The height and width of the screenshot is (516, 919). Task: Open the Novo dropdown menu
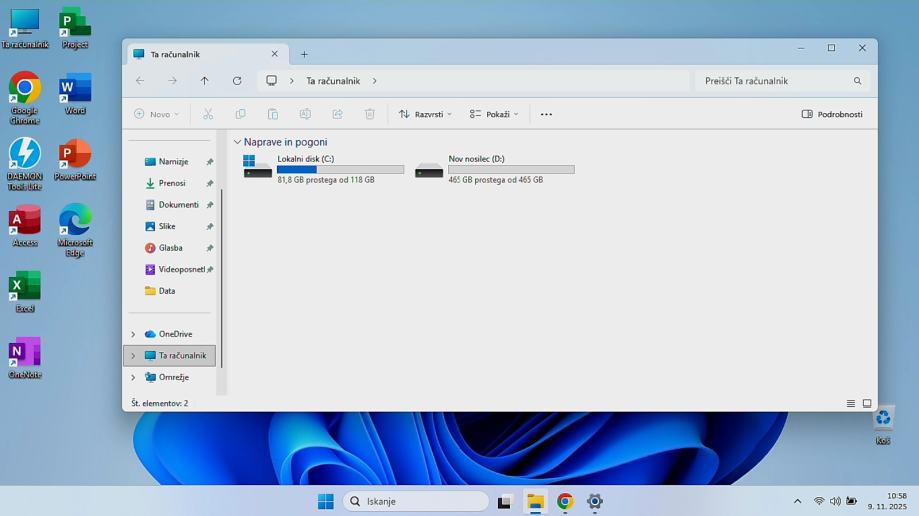156,114
